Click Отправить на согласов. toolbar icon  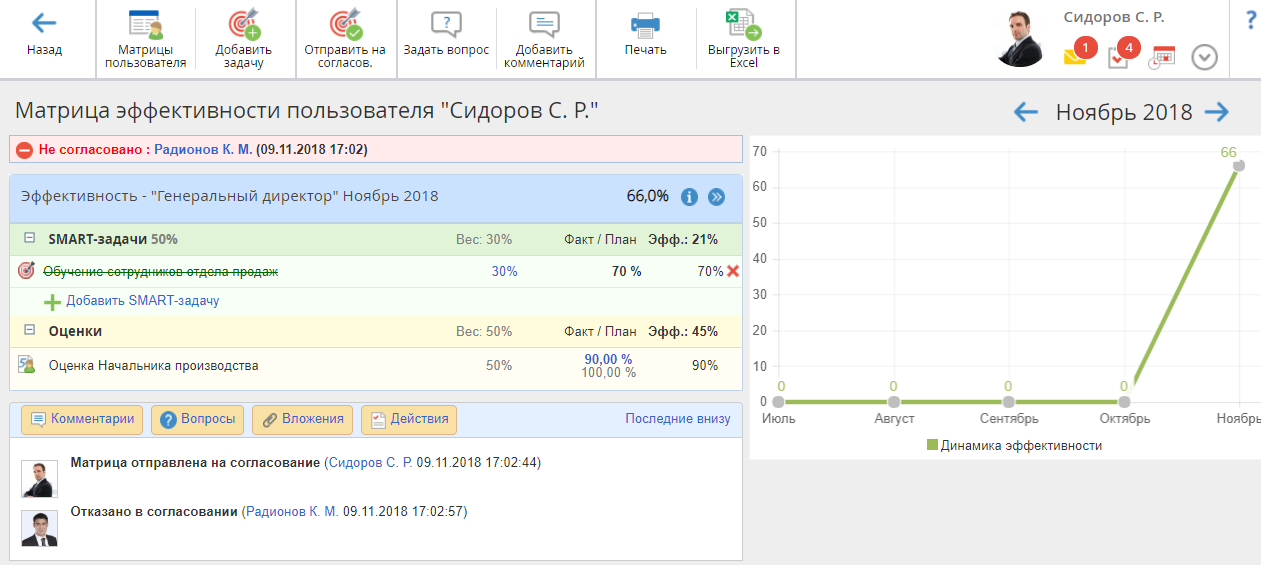pos(345,25)
